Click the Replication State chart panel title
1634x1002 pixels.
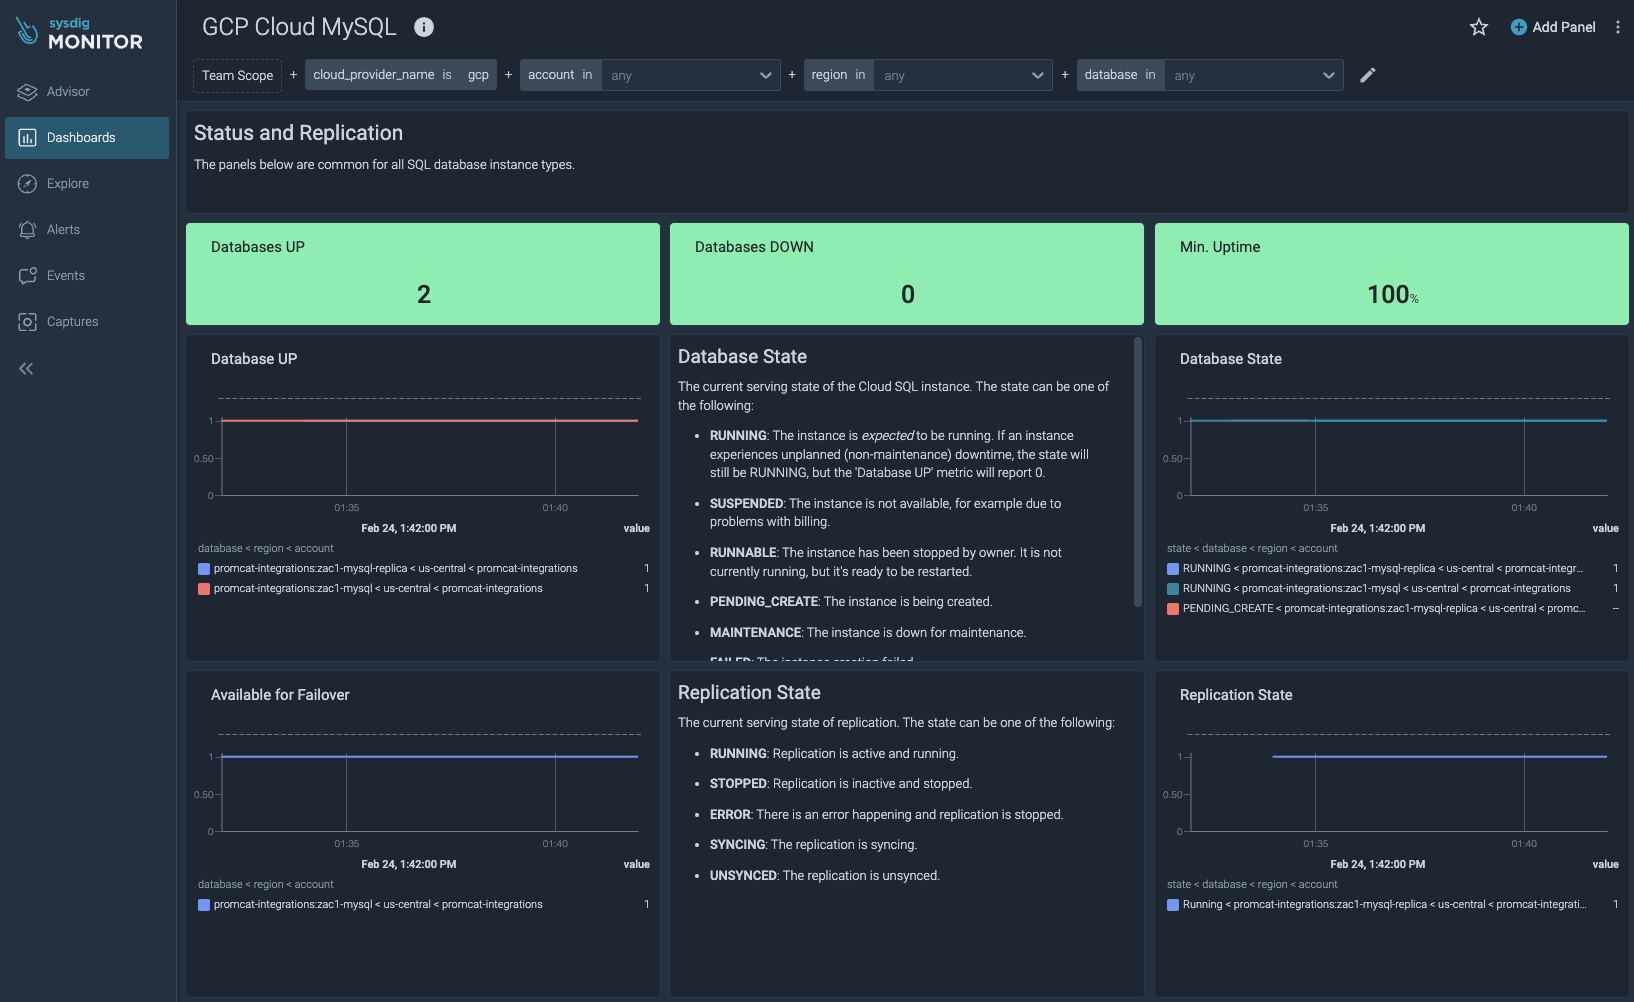(x=1236, y=695)
